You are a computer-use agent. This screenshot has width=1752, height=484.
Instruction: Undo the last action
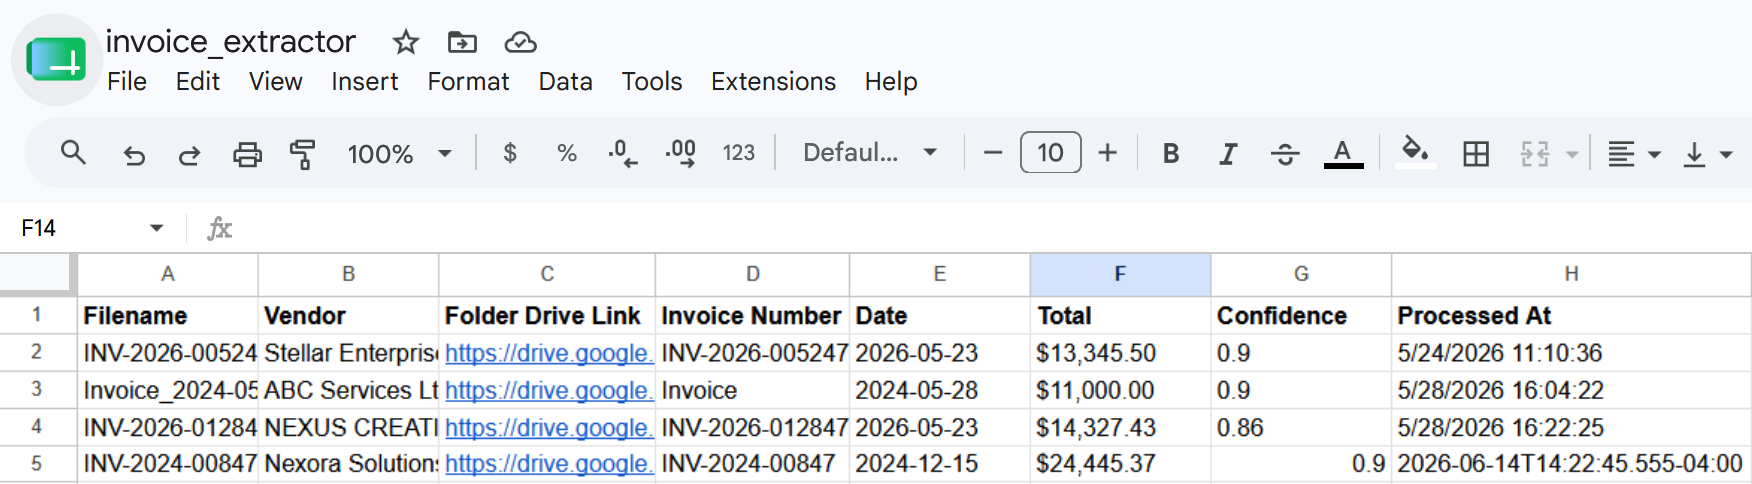click(x=133, y=154)
